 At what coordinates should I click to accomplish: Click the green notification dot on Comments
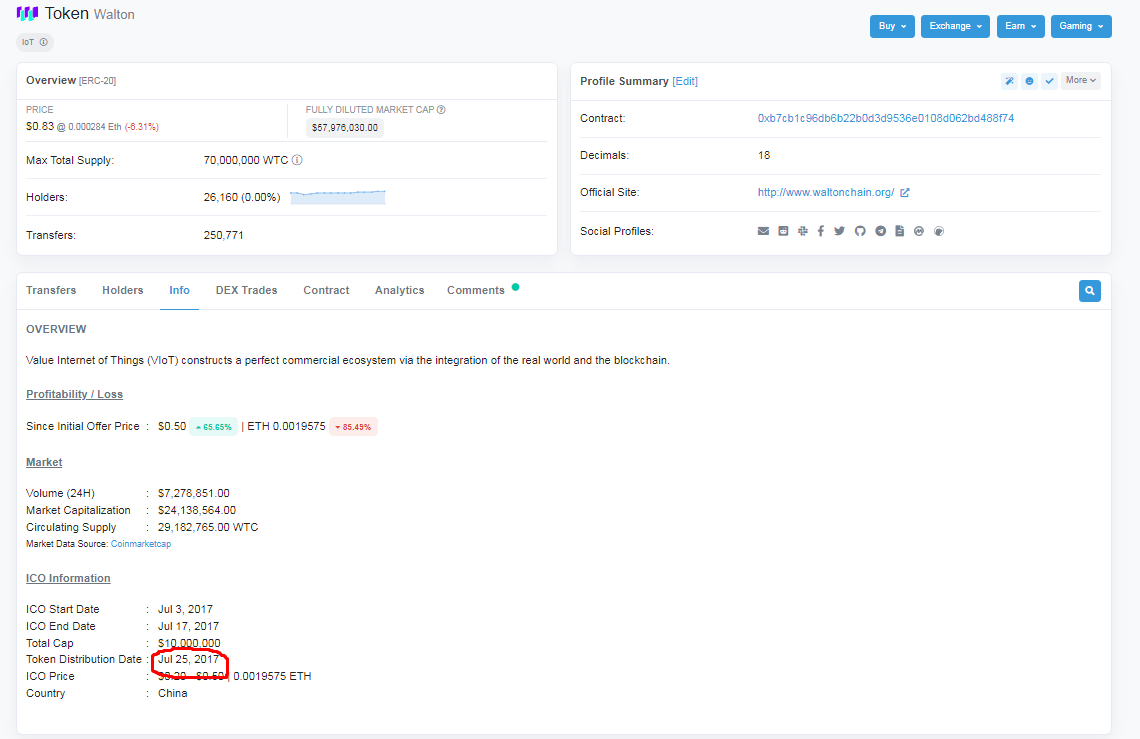[x=515, y=287]
